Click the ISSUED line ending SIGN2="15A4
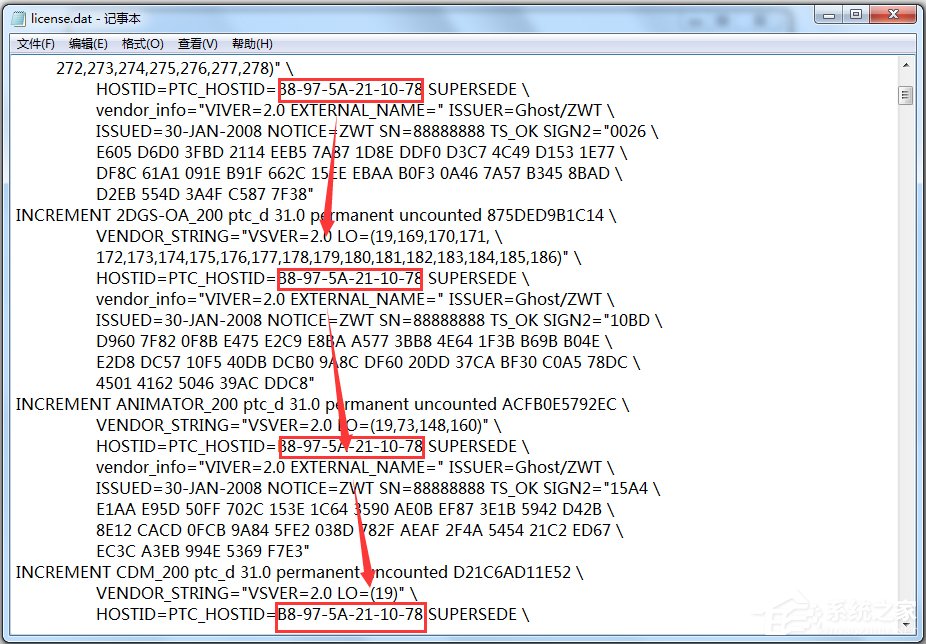The image size is (926, 644). [378, 488]
